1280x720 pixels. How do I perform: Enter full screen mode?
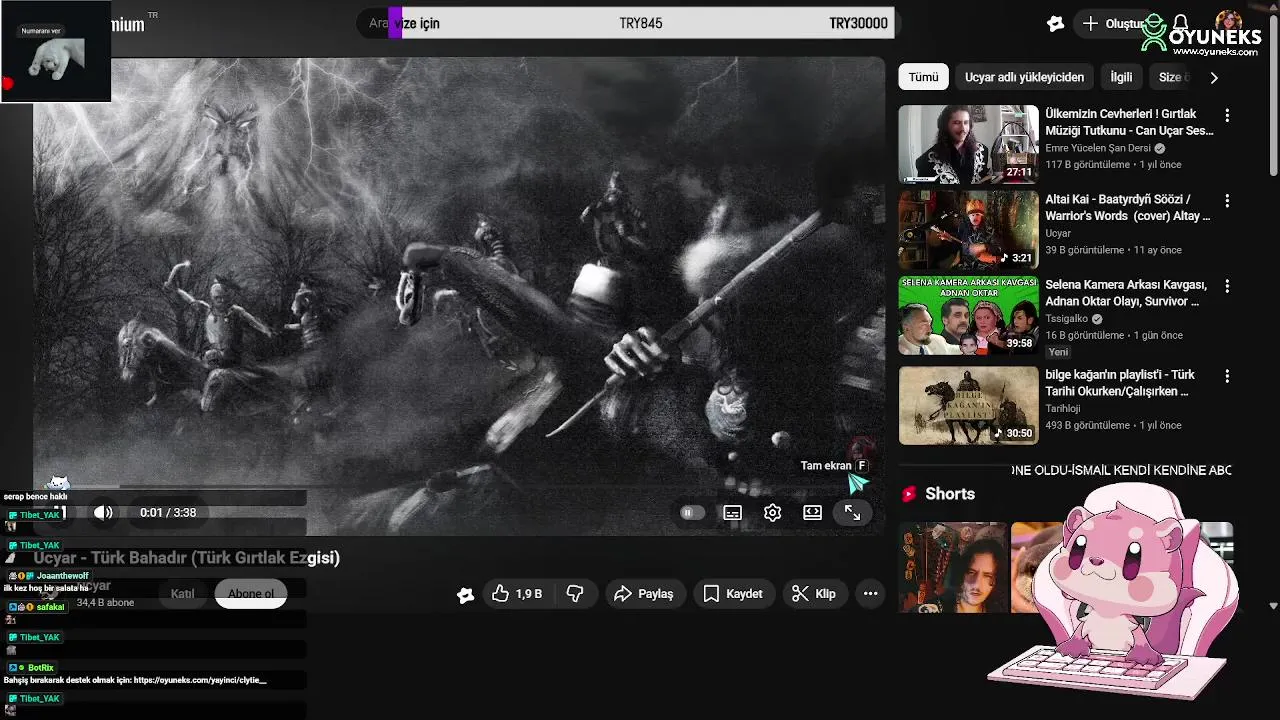point(852,512)
